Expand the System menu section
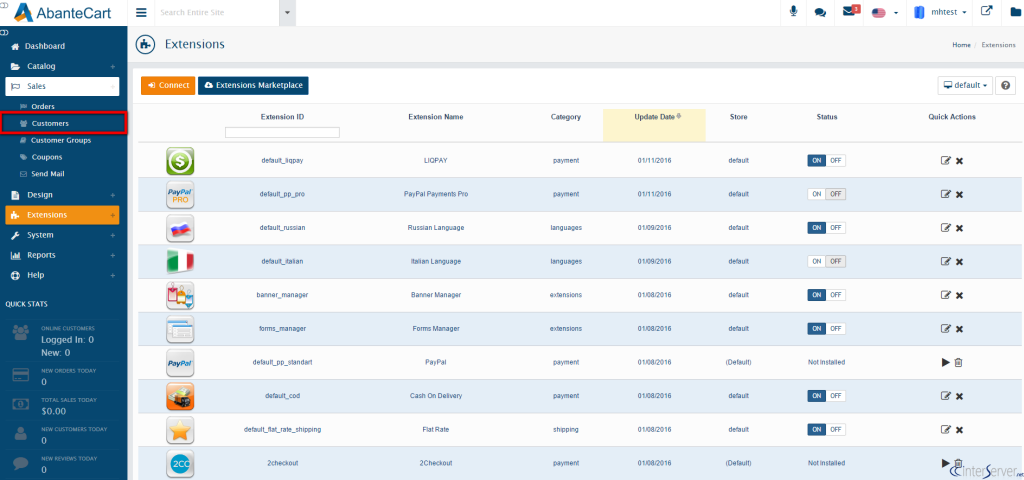1024x480 pixels. [x=62, y=235]
